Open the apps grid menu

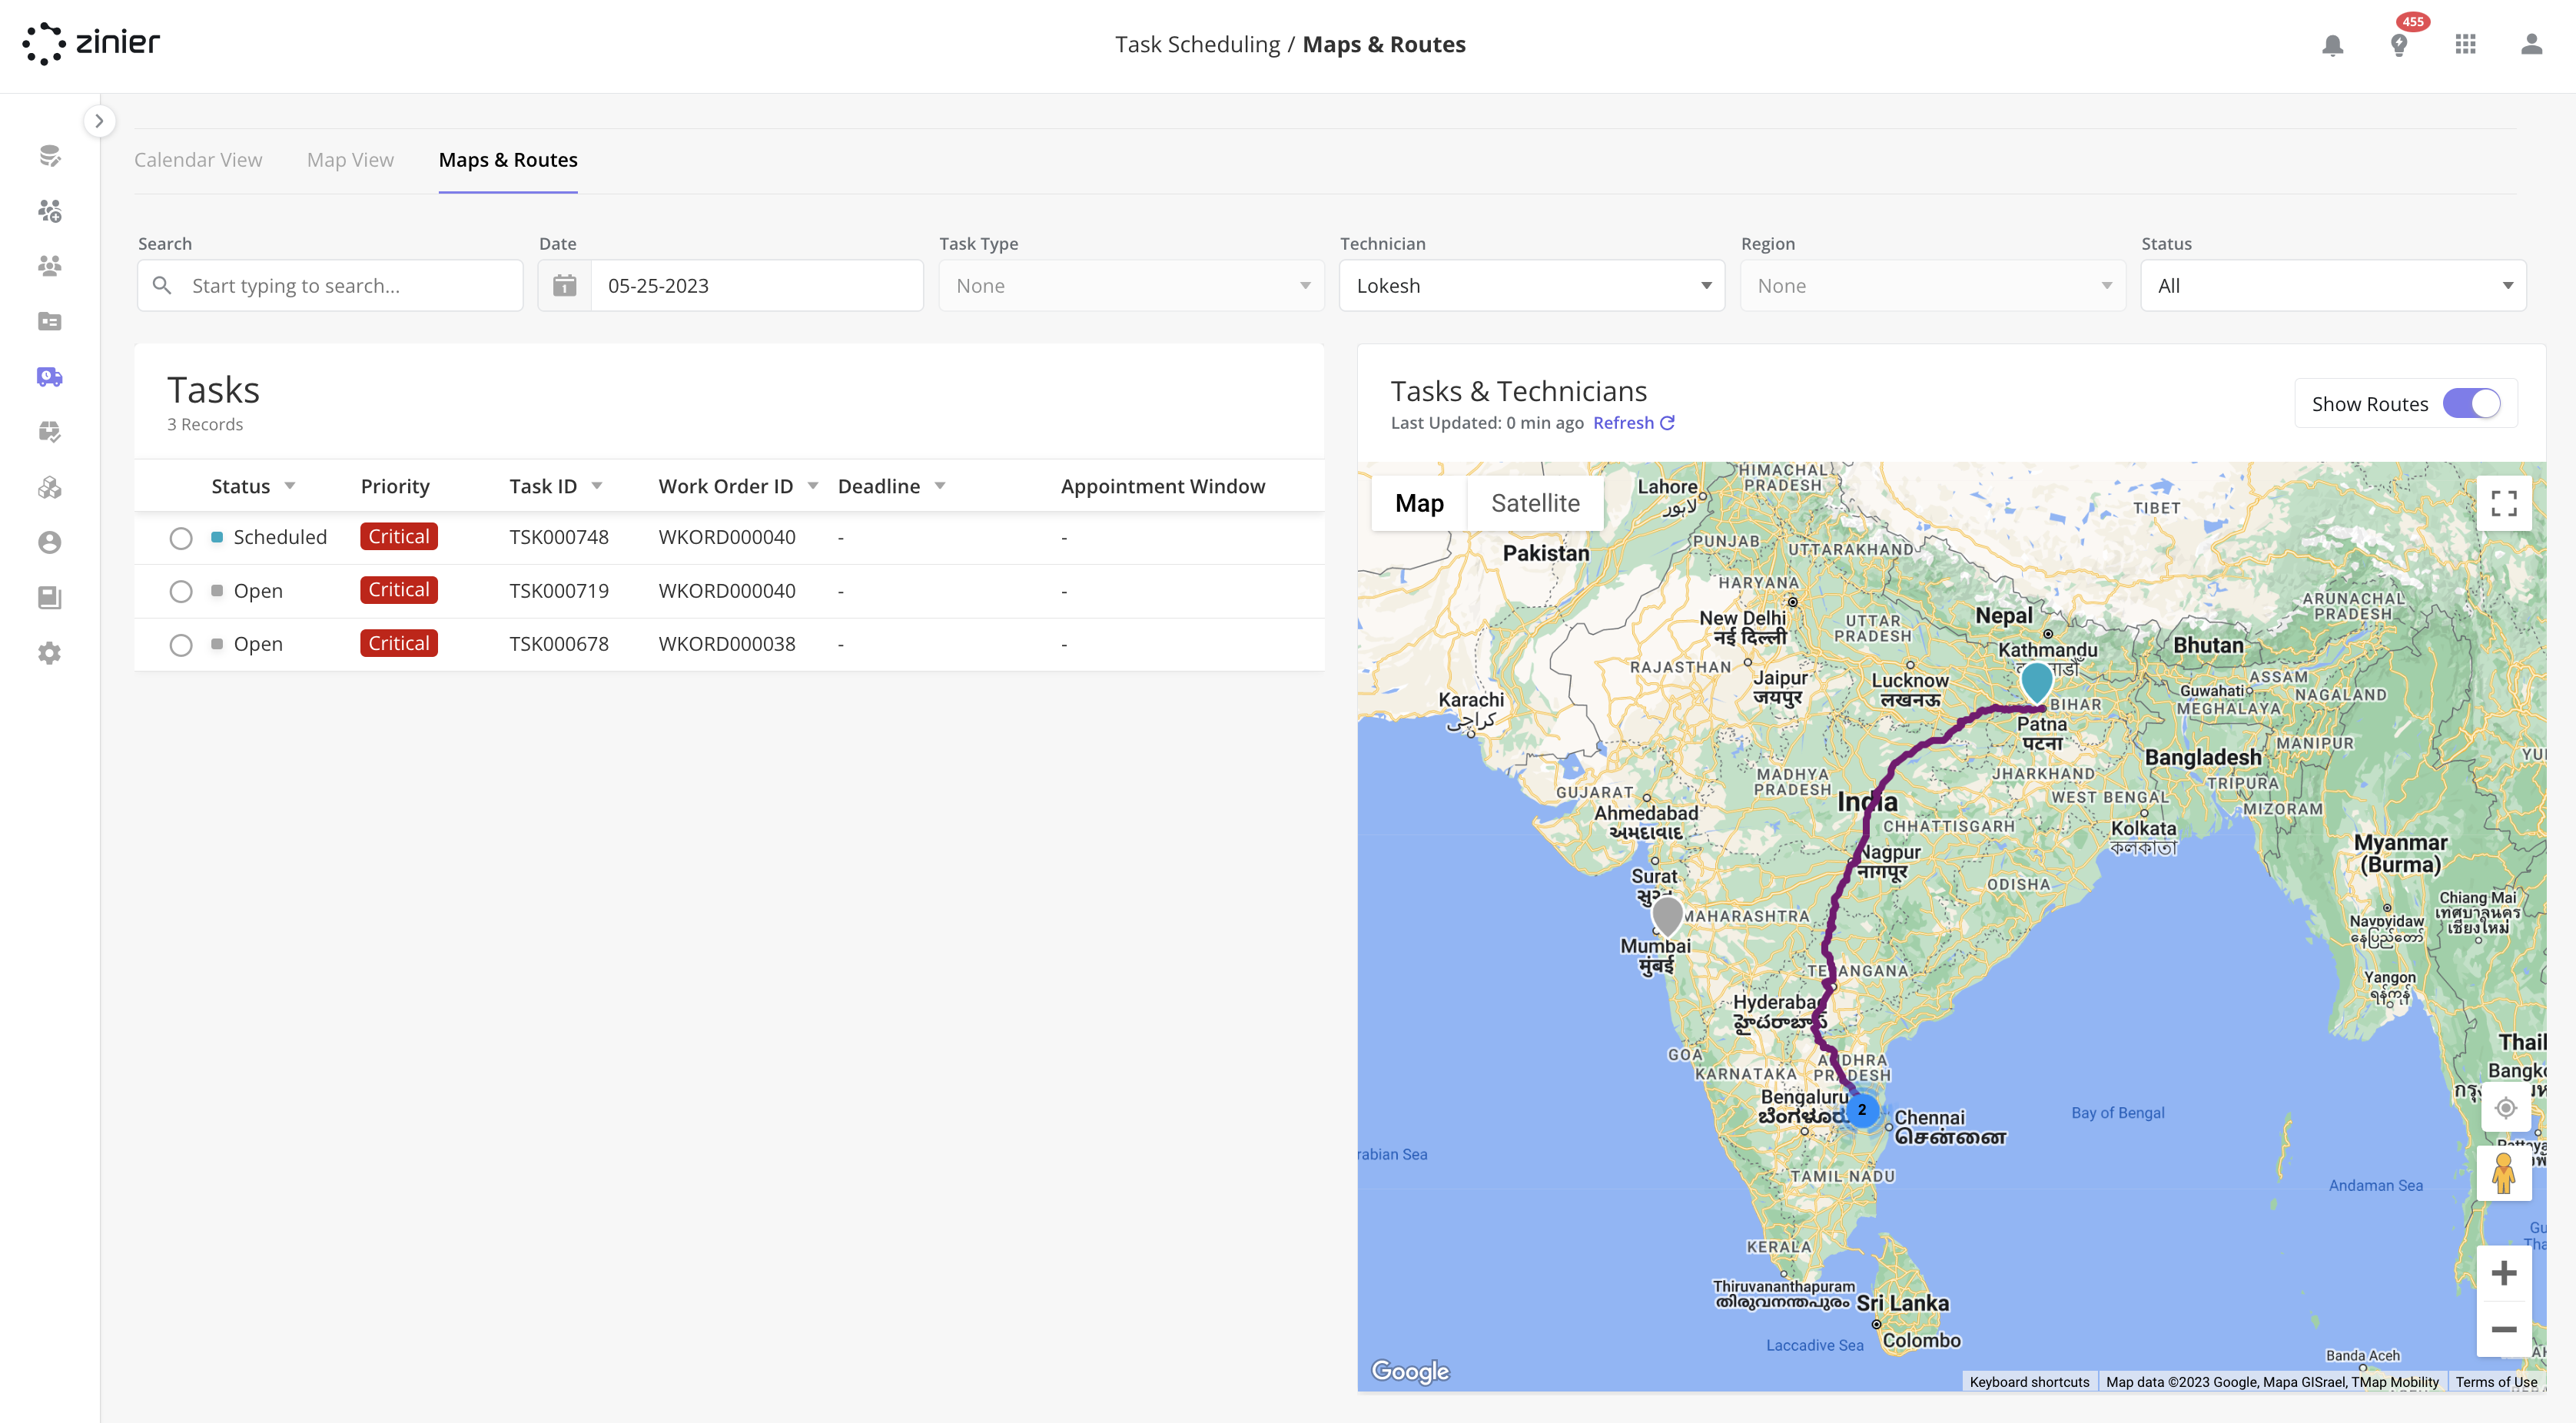pos(2465,45)
